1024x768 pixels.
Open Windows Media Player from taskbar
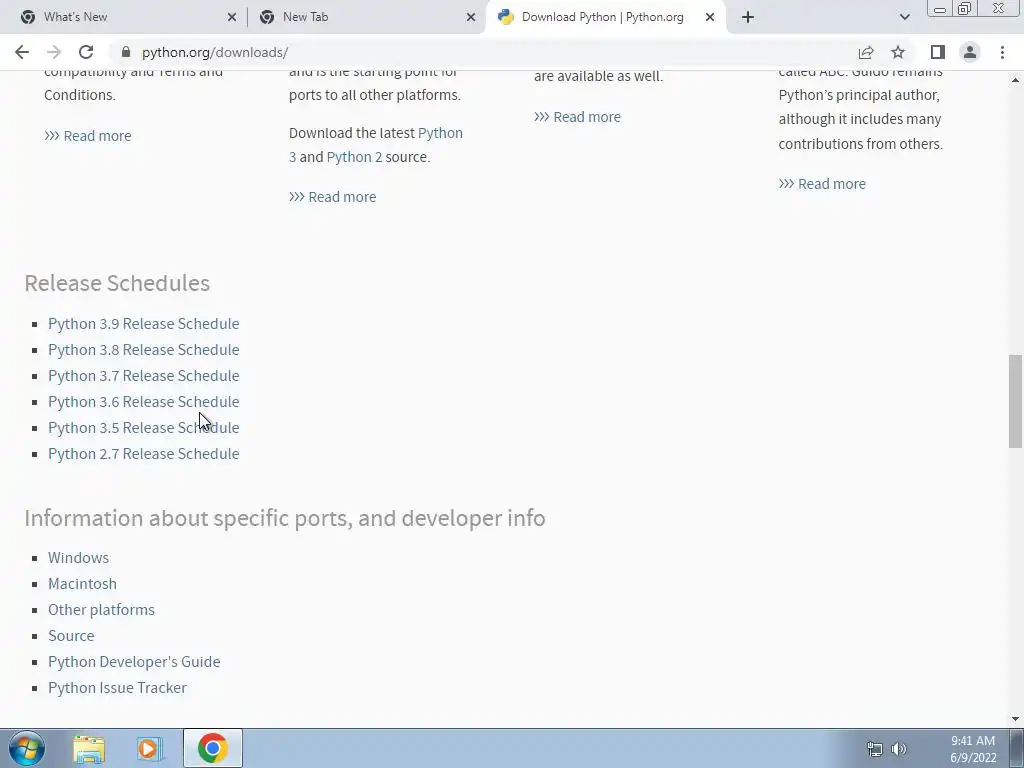tap(150, 749)
